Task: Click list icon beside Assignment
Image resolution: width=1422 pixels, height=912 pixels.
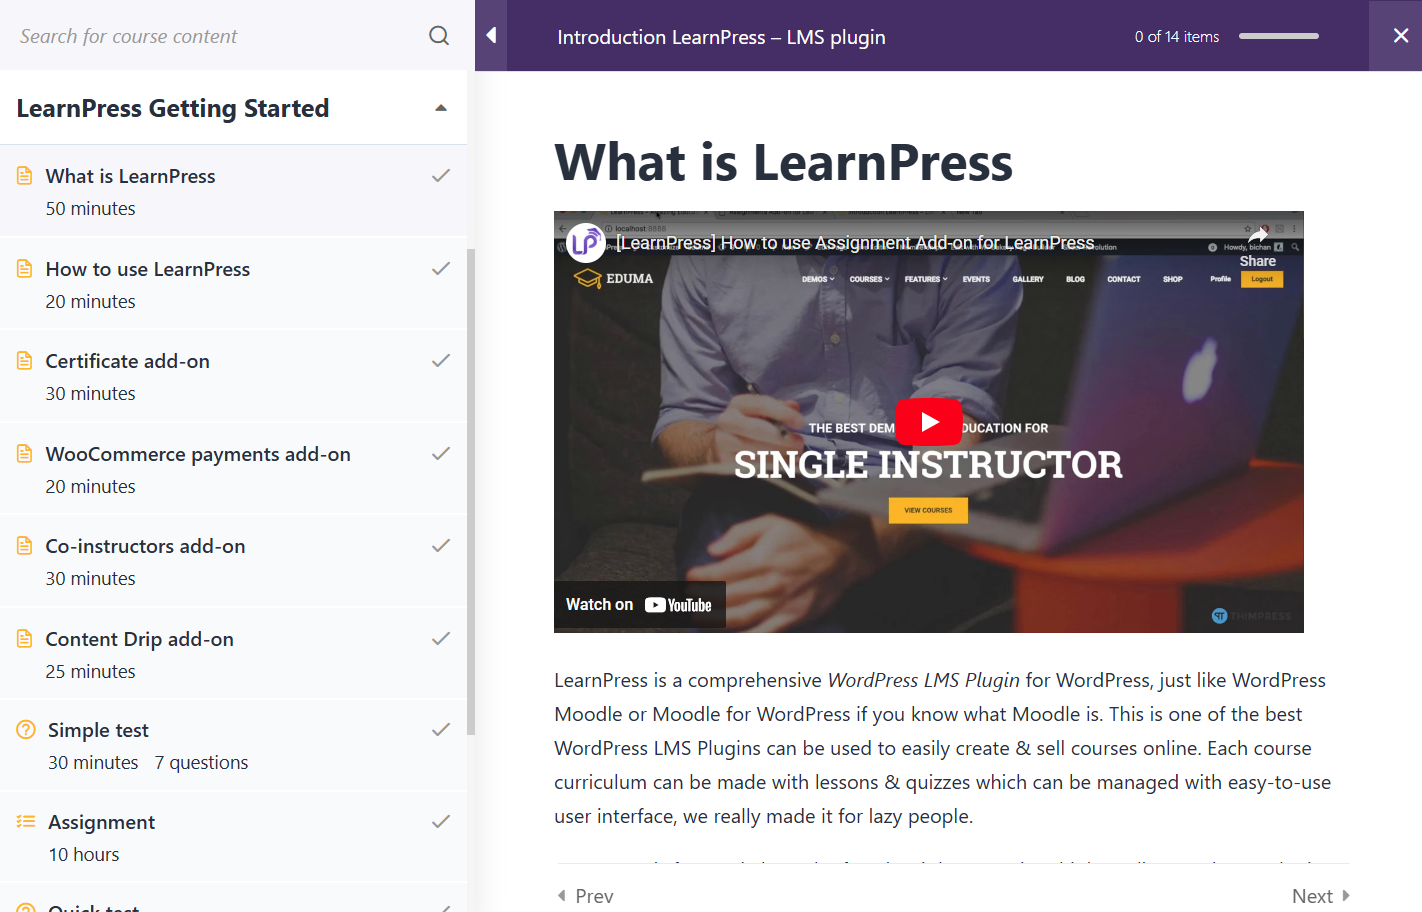Action: (26, 822)
